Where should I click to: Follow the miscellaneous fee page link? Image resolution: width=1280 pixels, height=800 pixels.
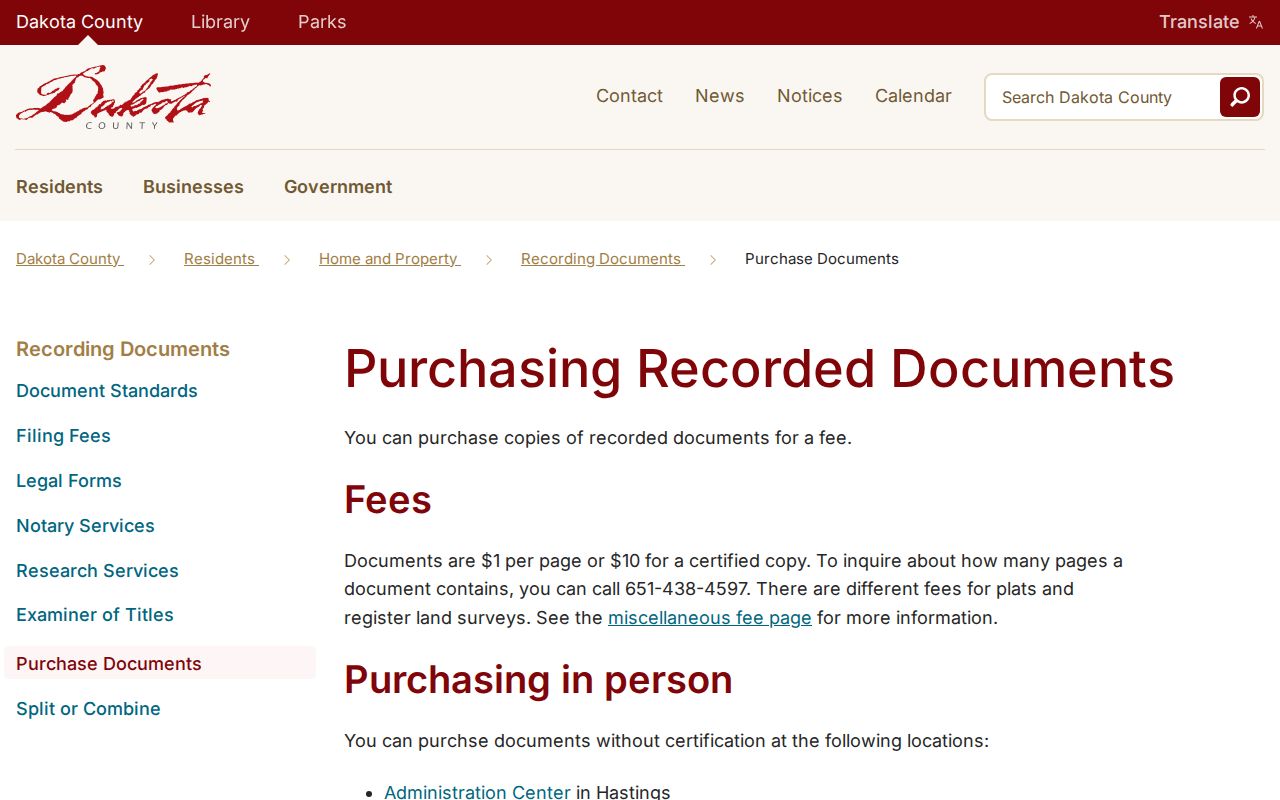(710, 618)
